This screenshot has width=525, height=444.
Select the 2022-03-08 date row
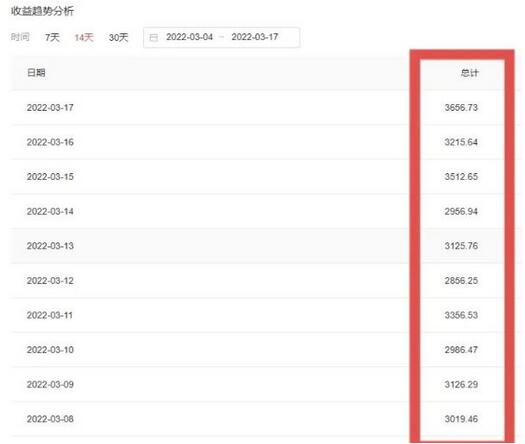(x=265, y=419)
